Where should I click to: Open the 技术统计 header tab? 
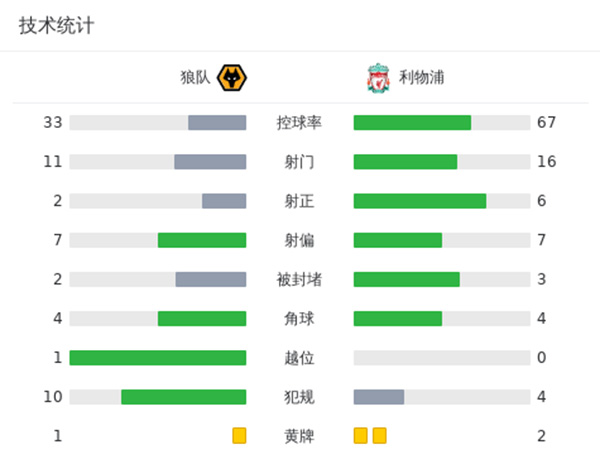56,26
